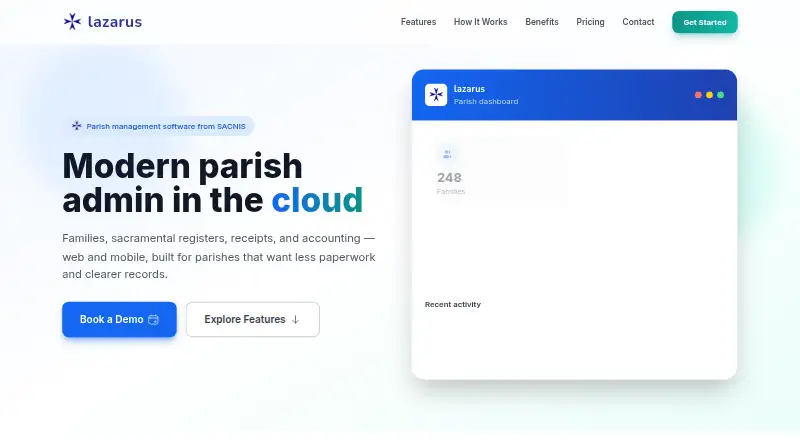Click the red window dot

698,95
